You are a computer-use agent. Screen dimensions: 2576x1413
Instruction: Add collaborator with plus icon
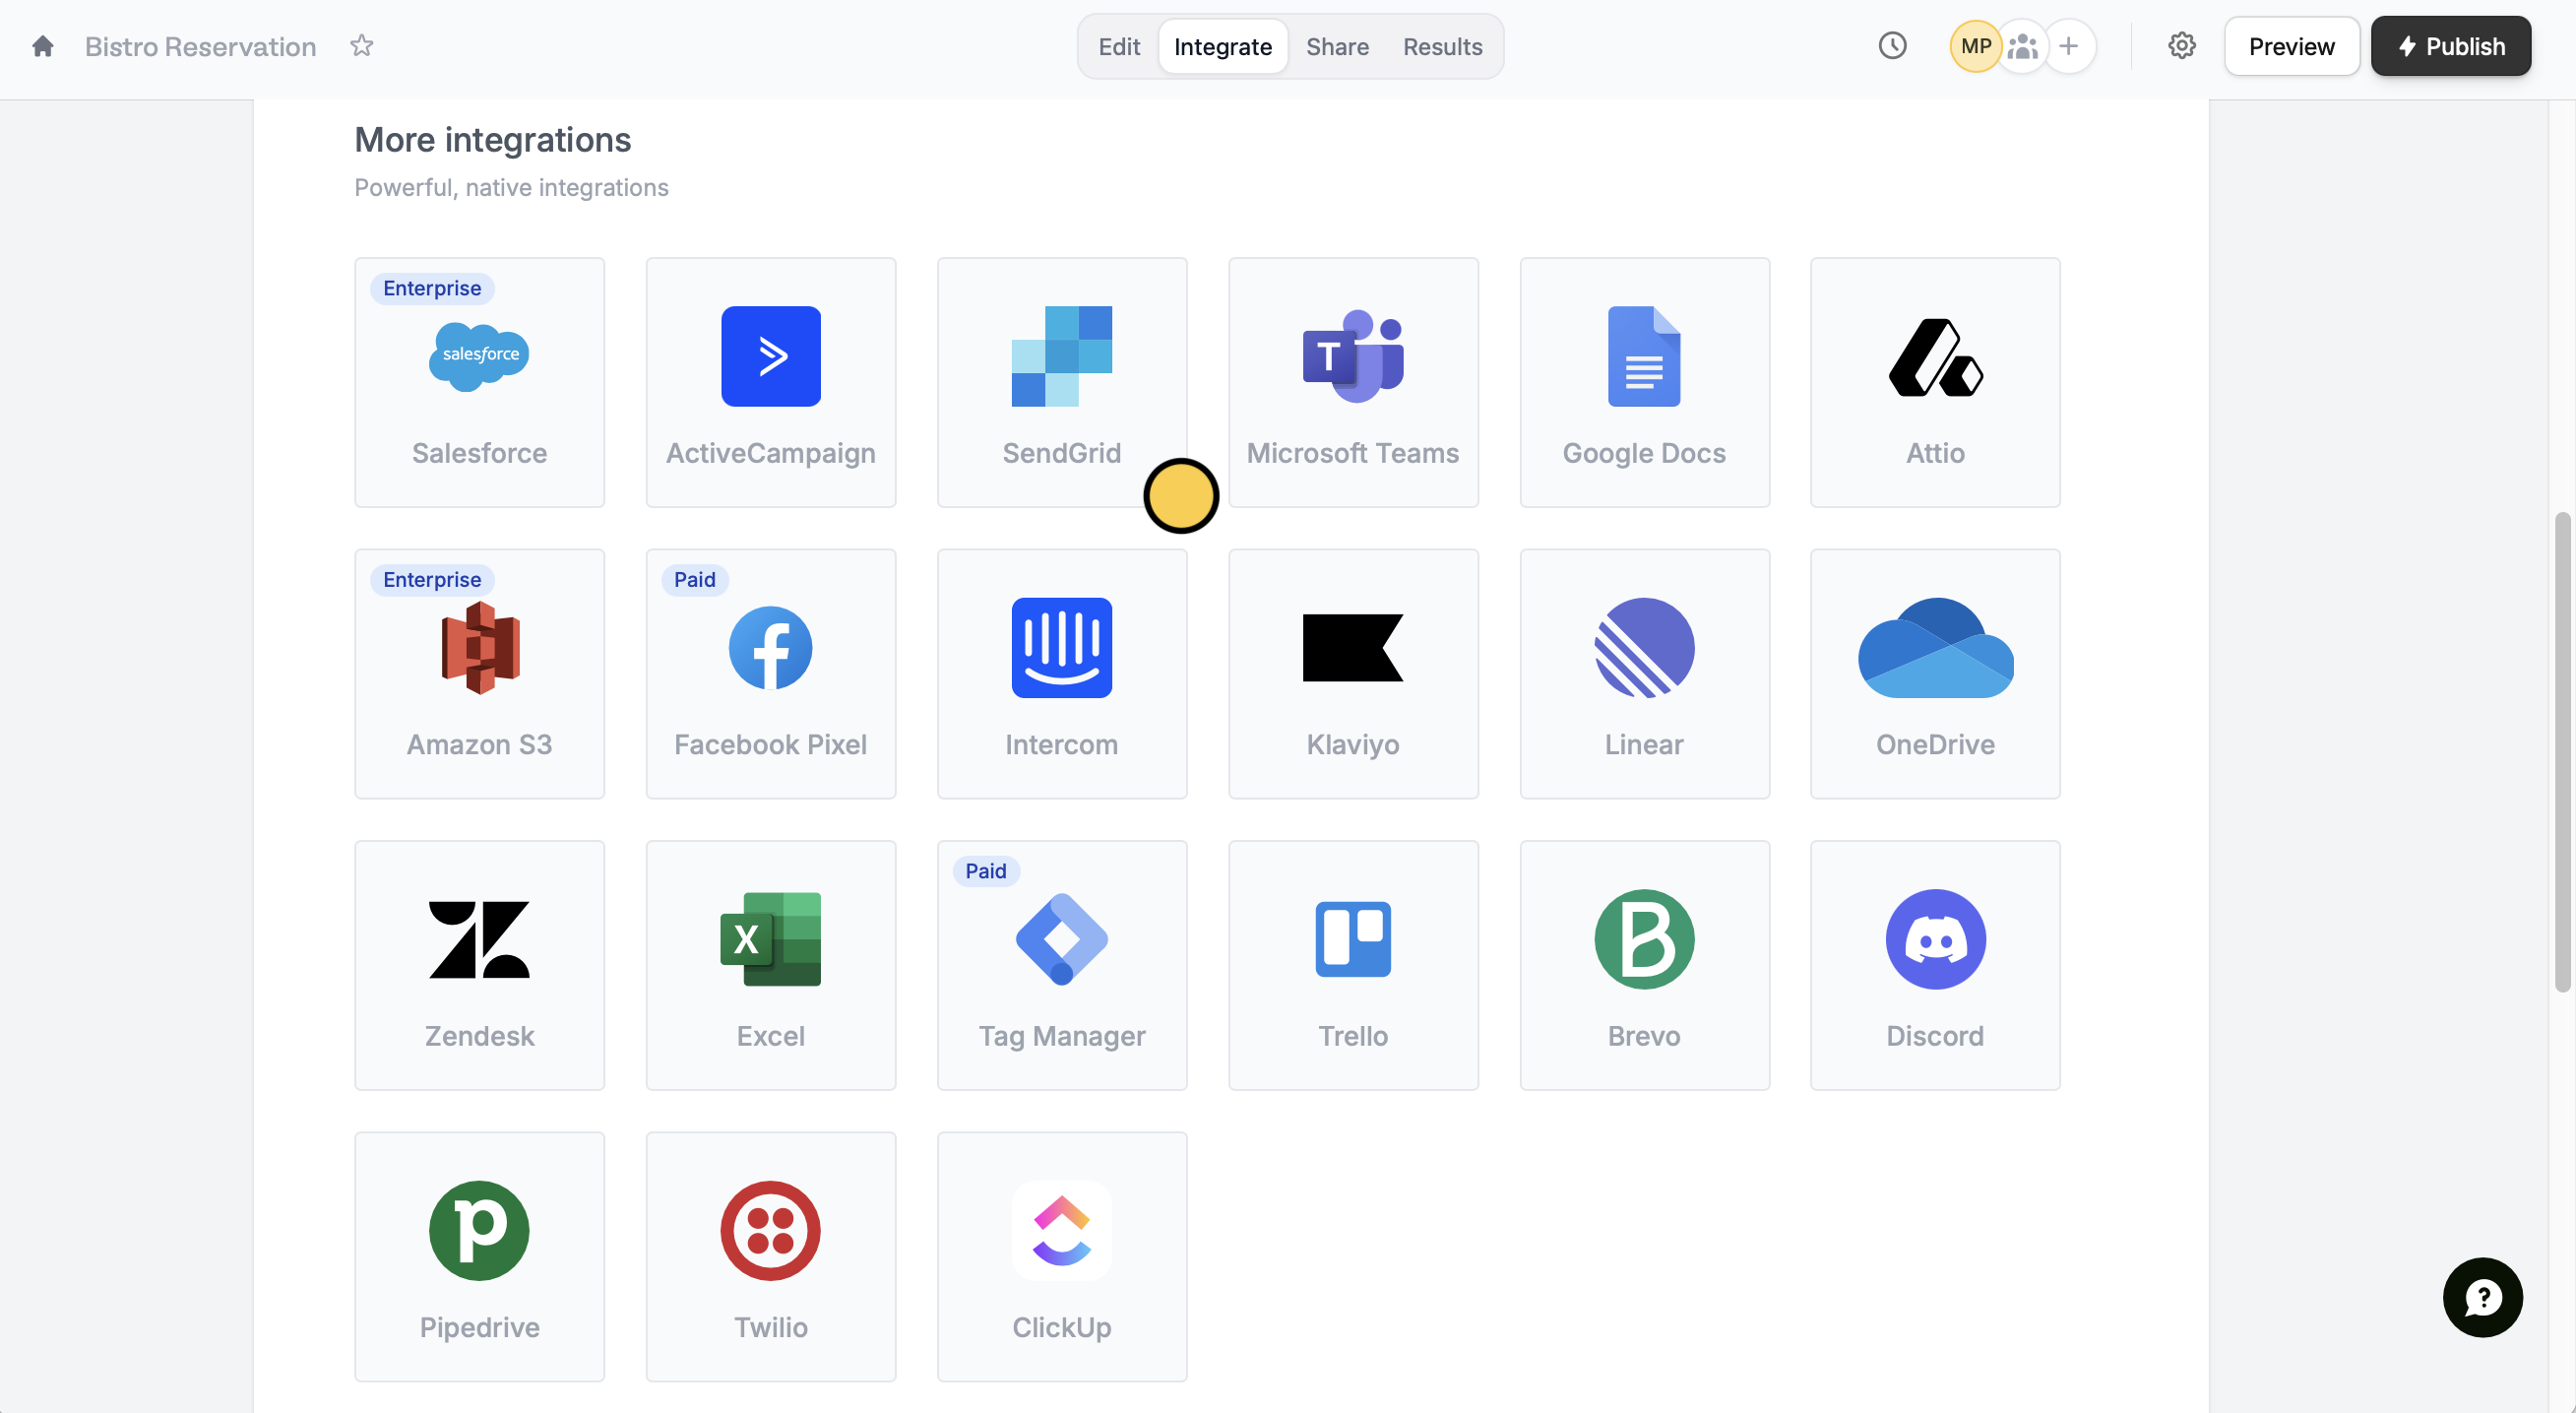pyautogui.click(x=2069, y=46)
